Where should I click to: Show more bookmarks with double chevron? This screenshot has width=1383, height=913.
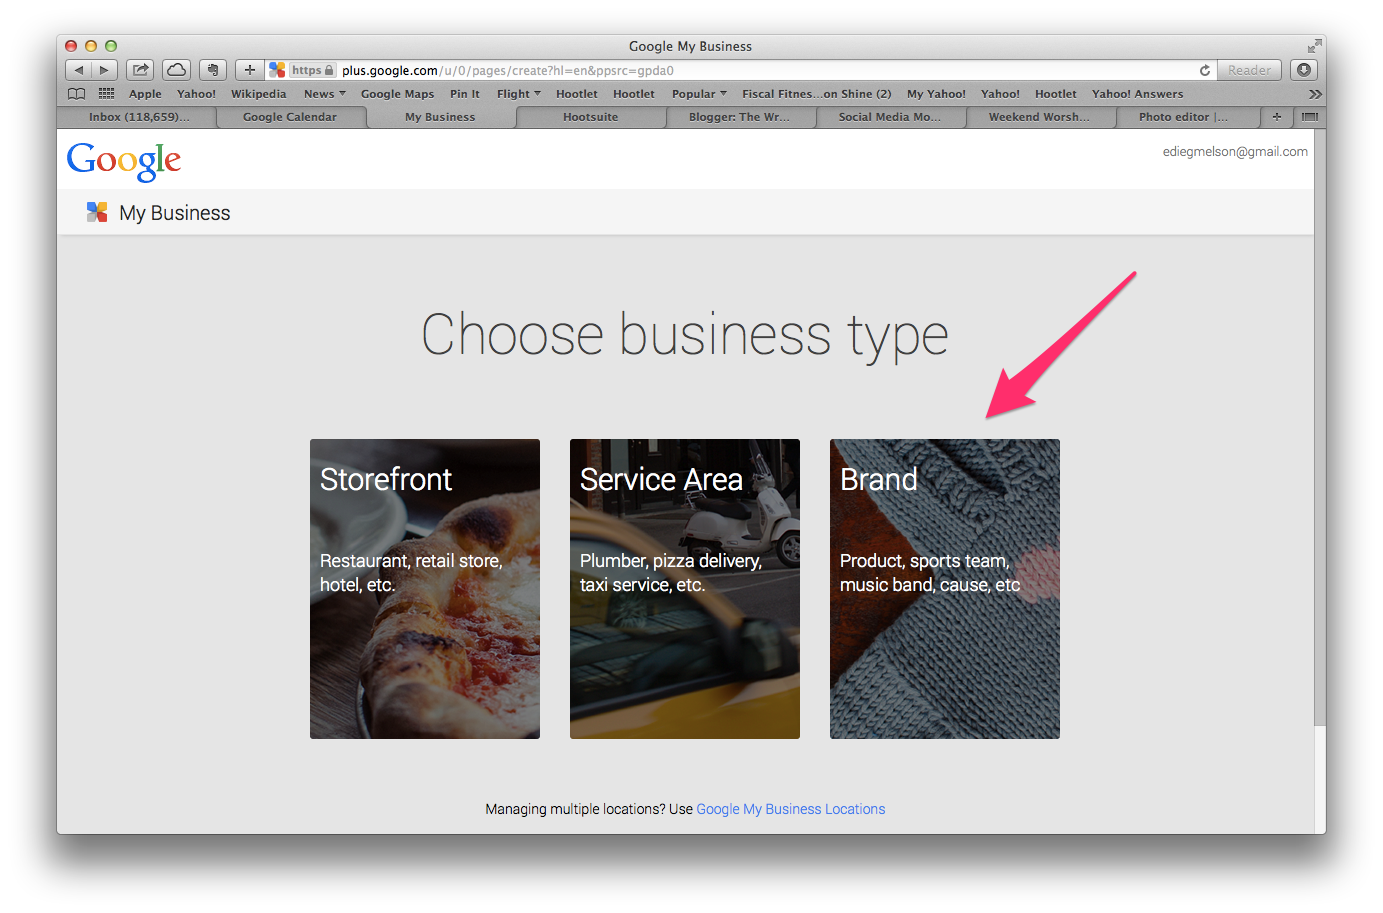point(1315,94)
